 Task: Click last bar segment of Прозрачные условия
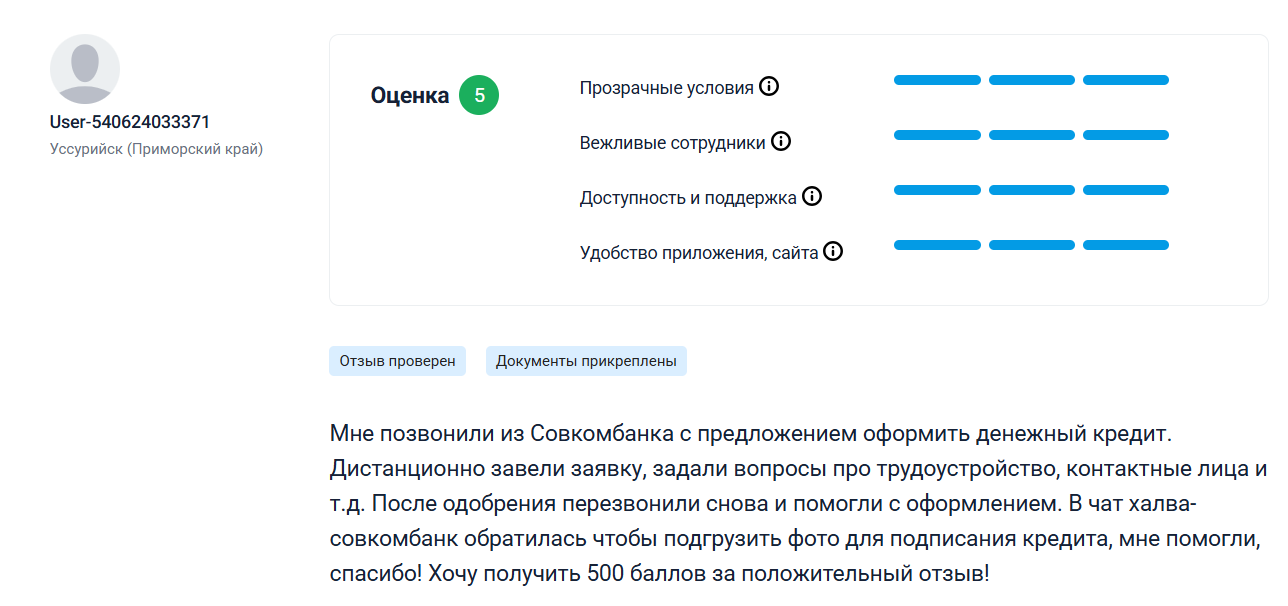click(x=1126, y=80)
